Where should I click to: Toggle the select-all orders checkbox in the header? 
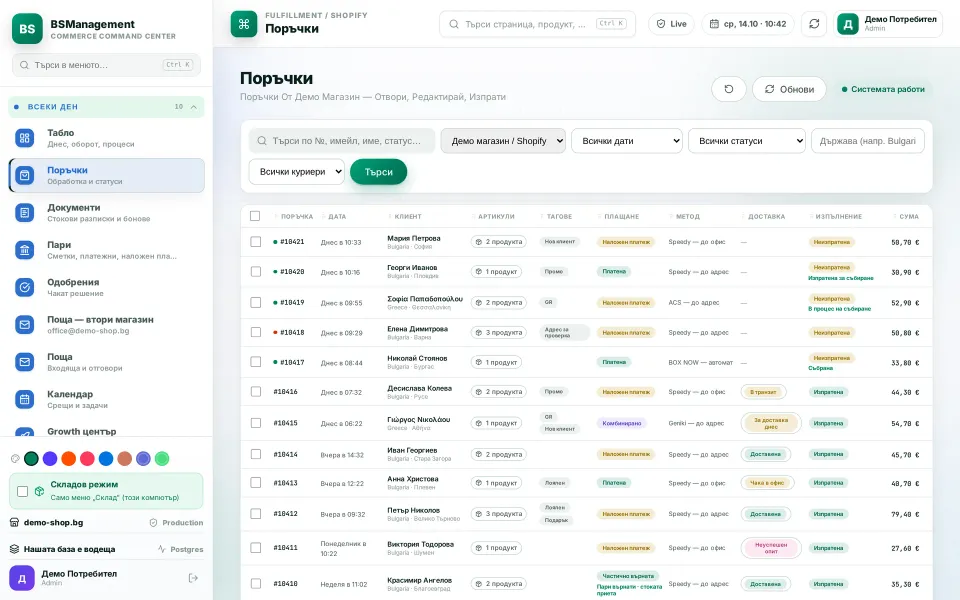coord(255,216)
